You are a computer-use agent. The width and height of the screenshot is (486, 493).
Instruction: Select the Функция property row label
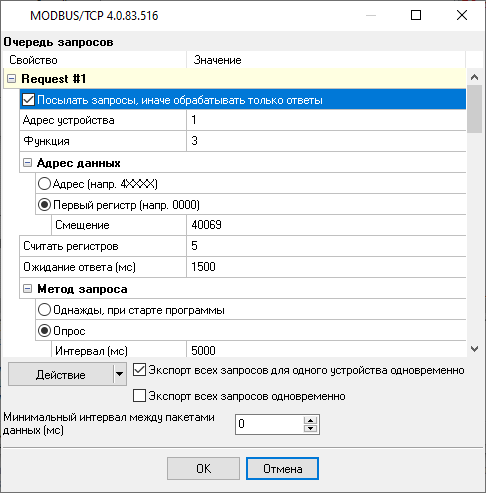click(x=46, y=141)
